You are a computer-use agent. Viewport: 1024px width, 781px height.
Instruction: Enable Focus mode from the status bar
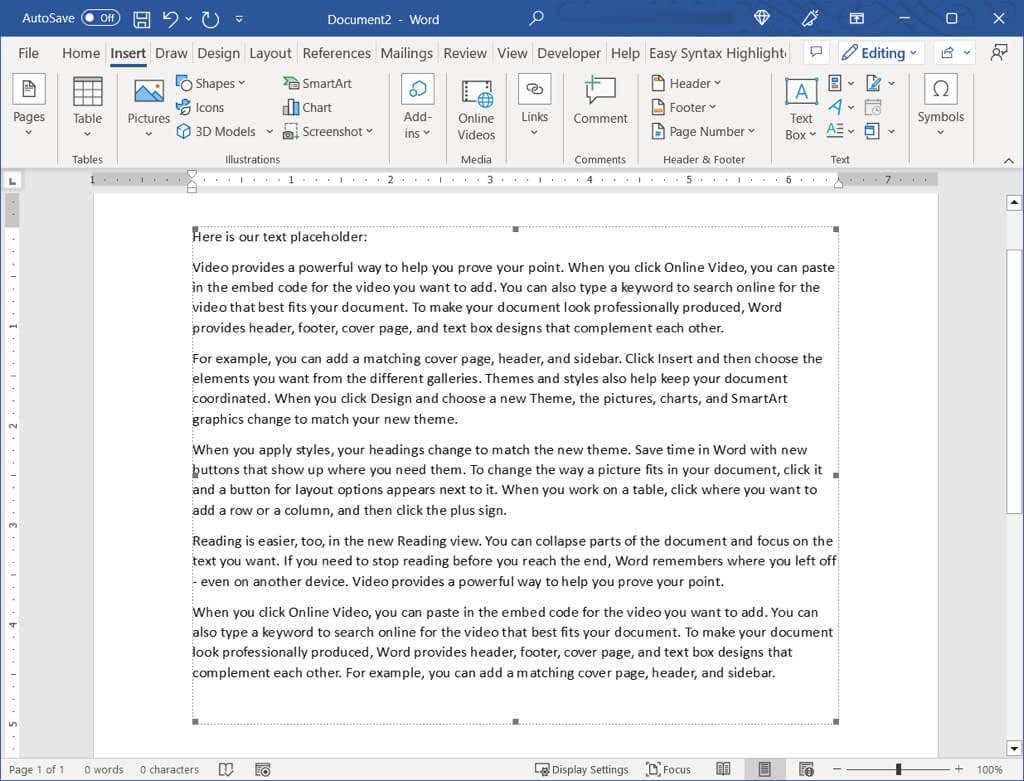[669, 769]
